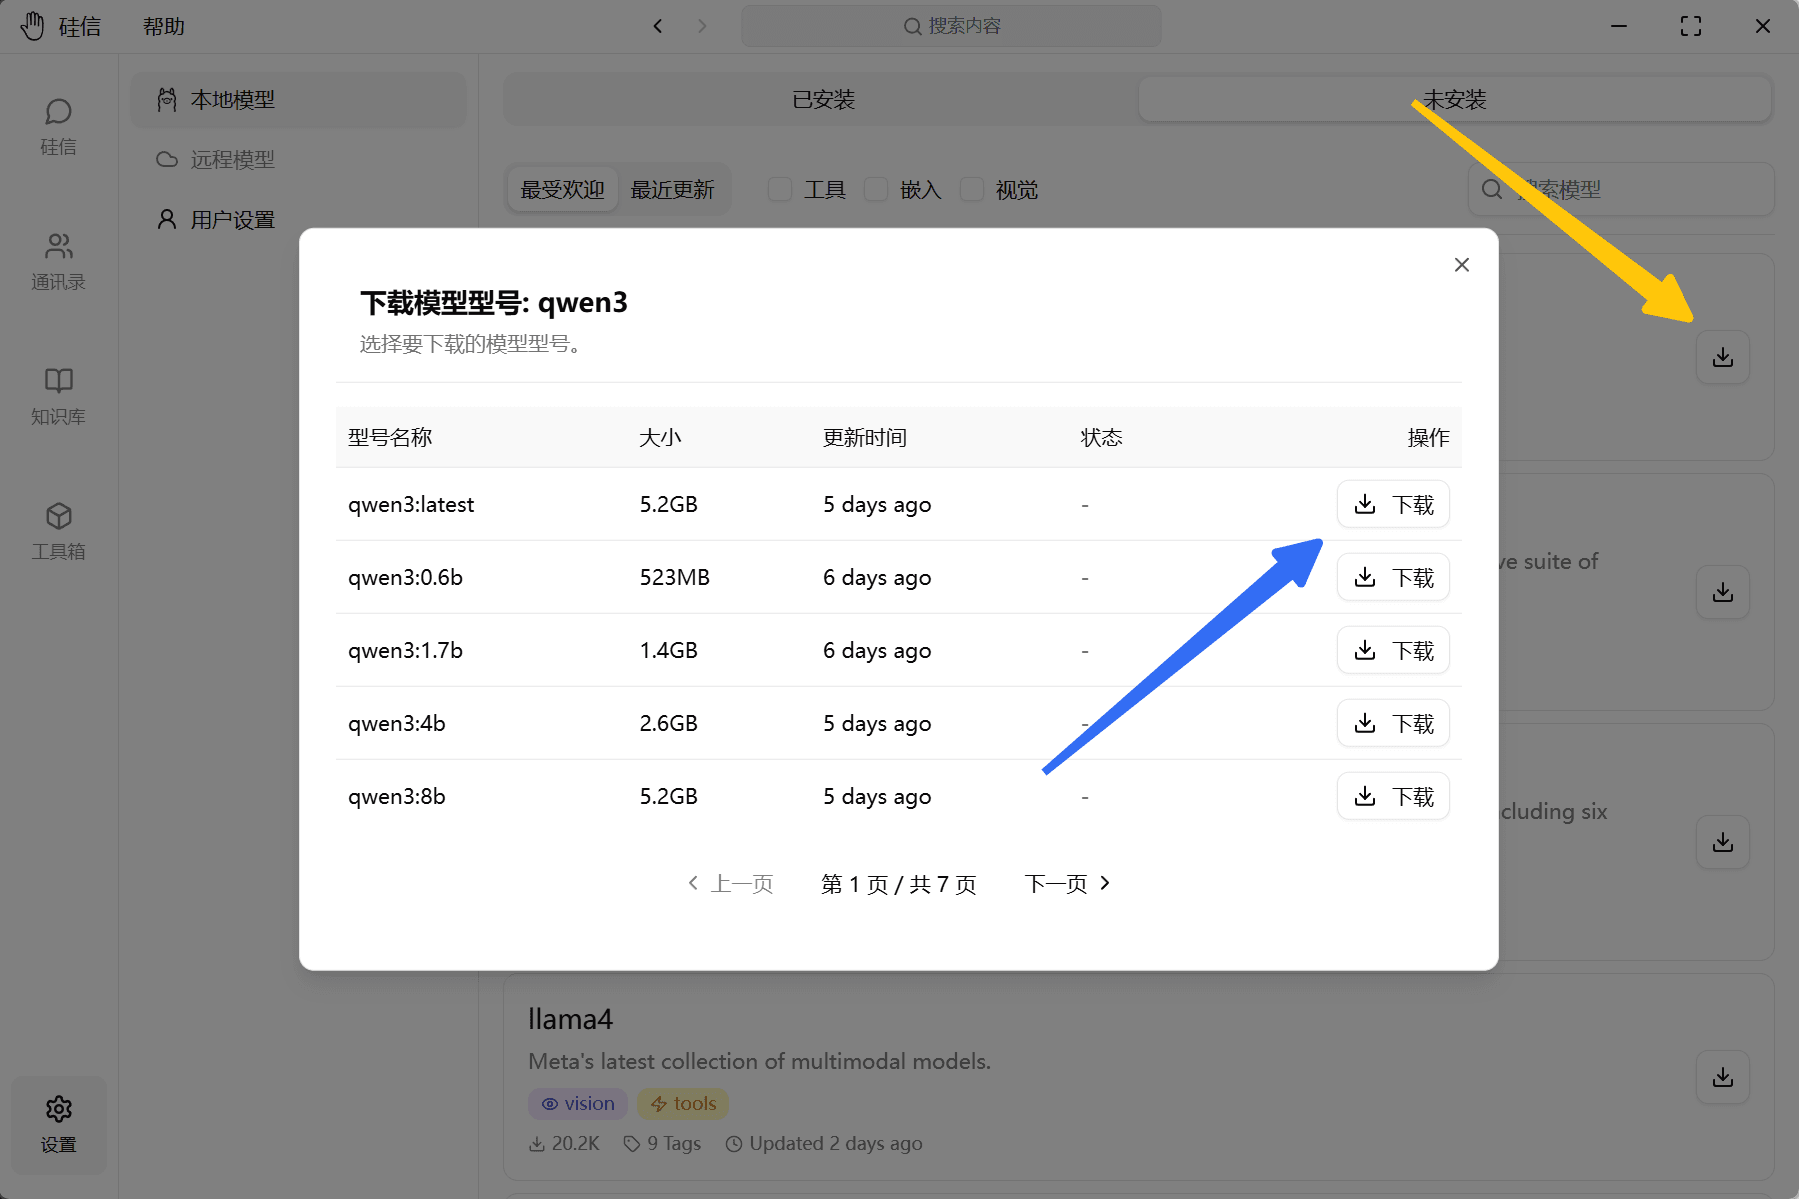Click the qwen3:8b model name

pos(397,796)
